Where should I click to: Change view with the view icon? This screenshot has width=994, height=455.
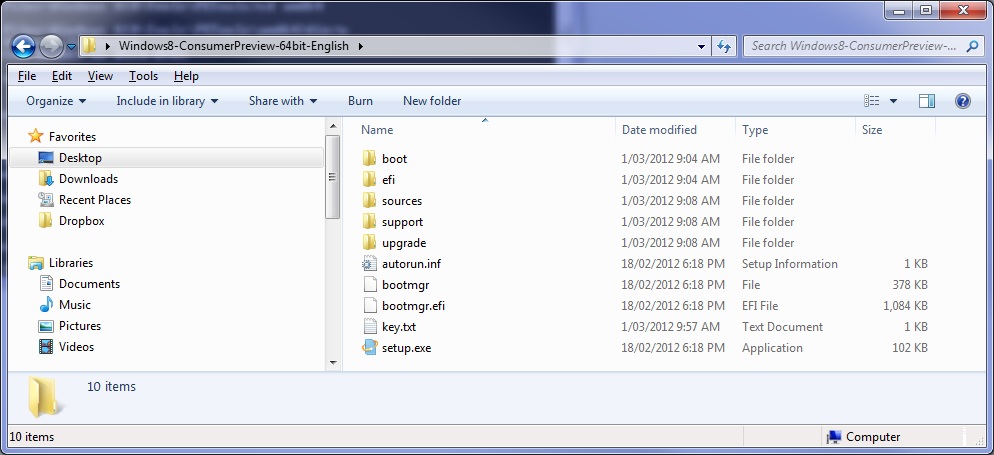point(872,101)
